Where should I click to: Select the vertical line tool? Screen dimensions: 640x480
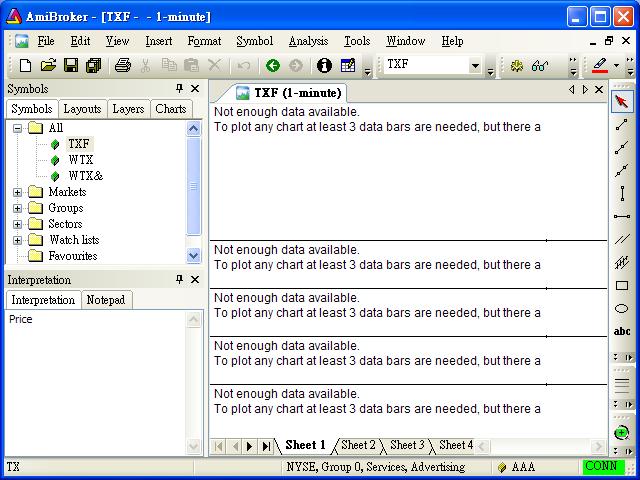622,193
